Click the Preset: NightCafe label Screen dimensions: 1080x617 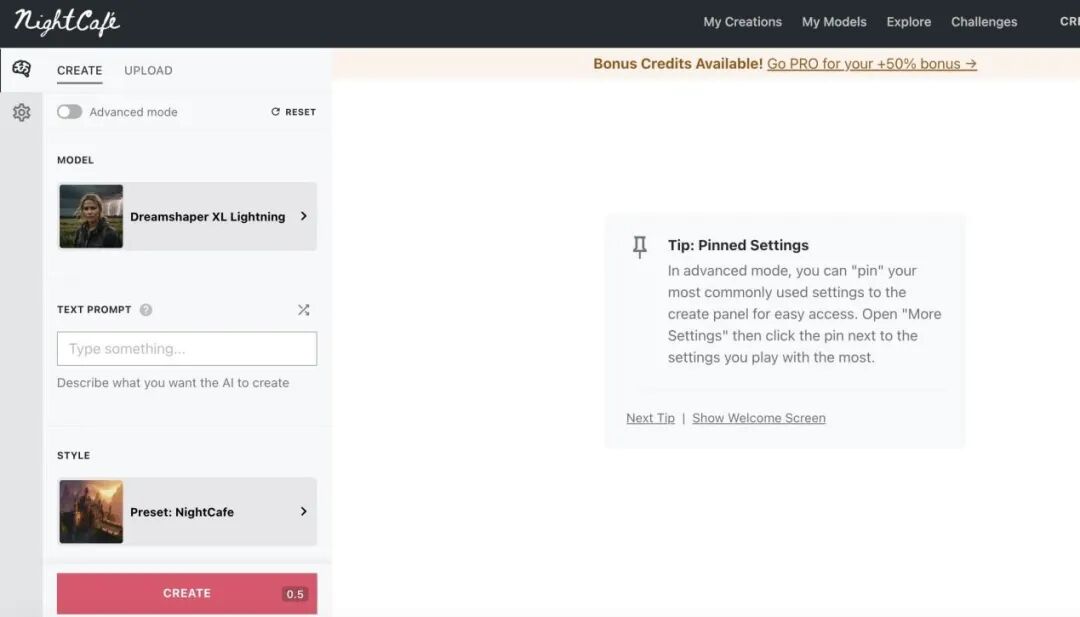(182, 512)
